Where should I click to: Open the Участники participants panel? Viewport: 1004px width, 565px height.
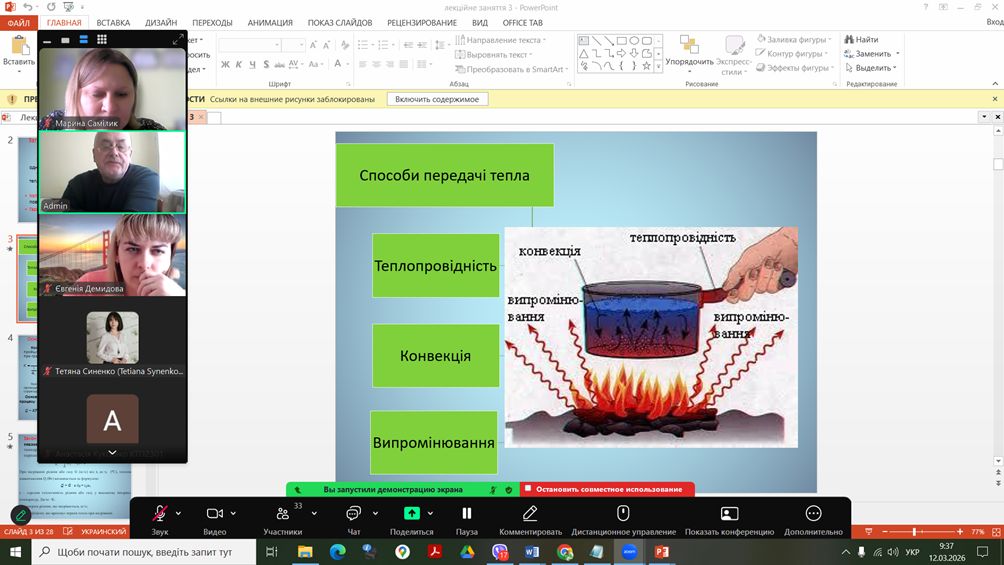(x=283, y=514)
